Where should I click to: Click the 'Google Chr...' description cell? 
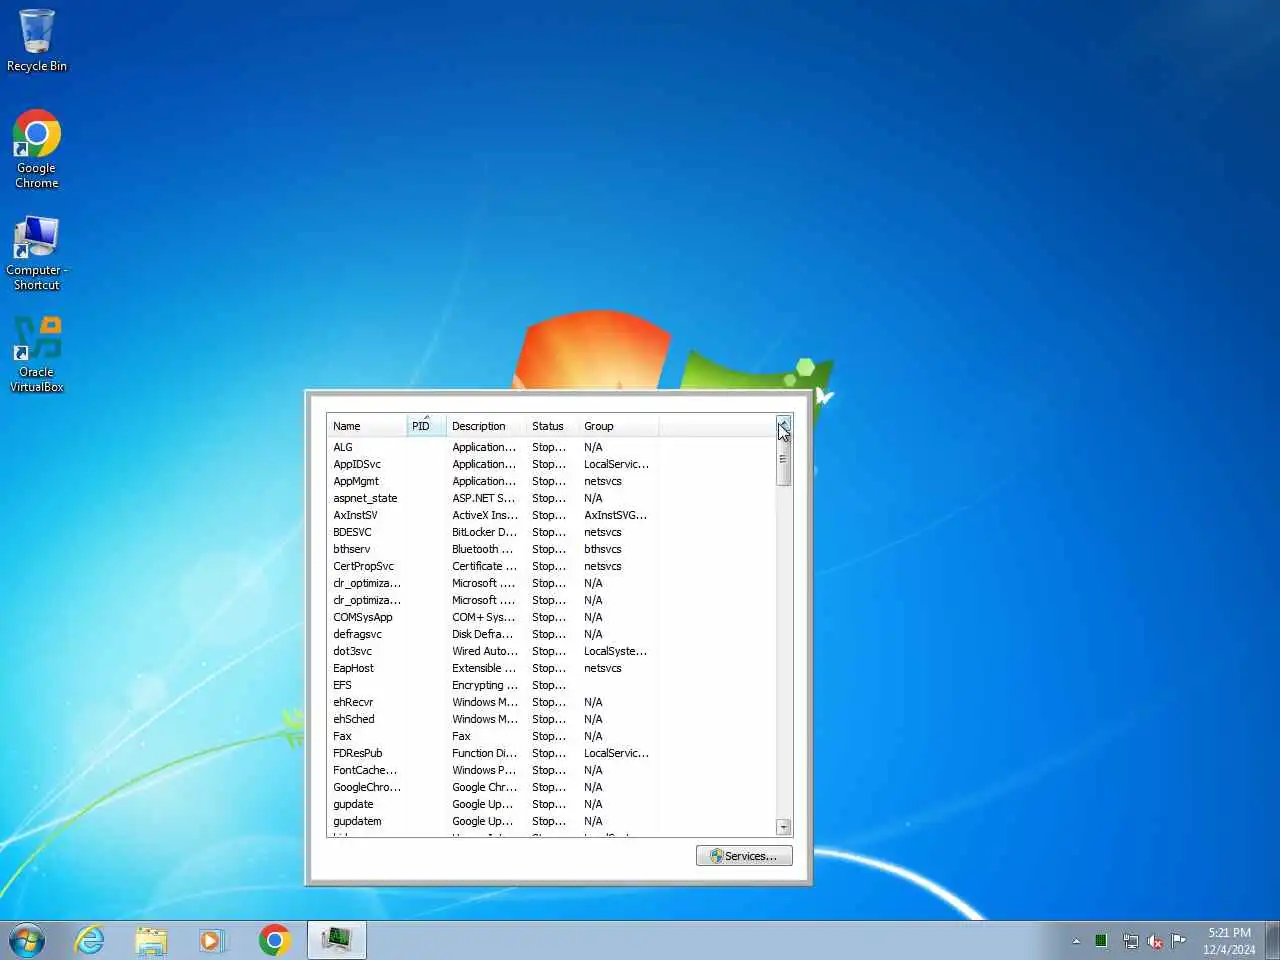click(x=485, y=787)
